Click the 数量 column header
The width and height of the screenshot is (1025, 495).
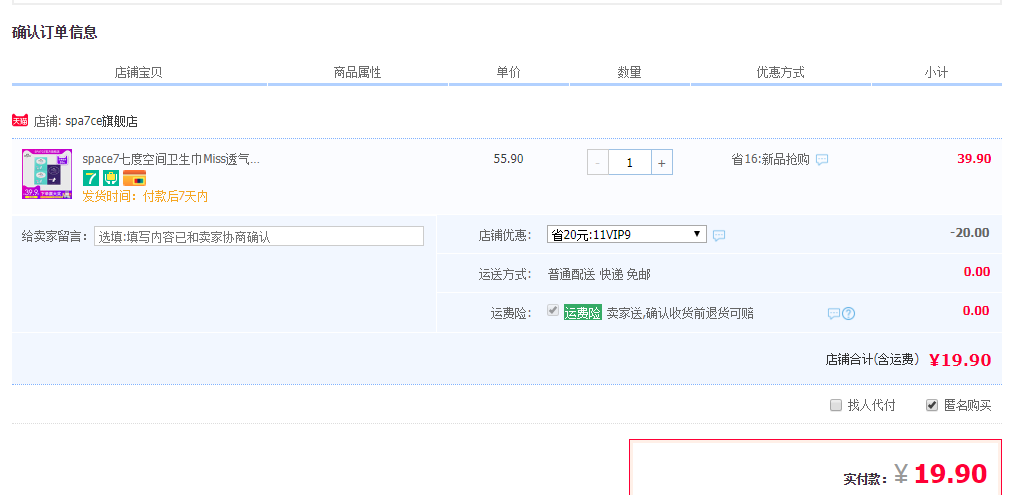pyautogui.click(x=630, y=73)
